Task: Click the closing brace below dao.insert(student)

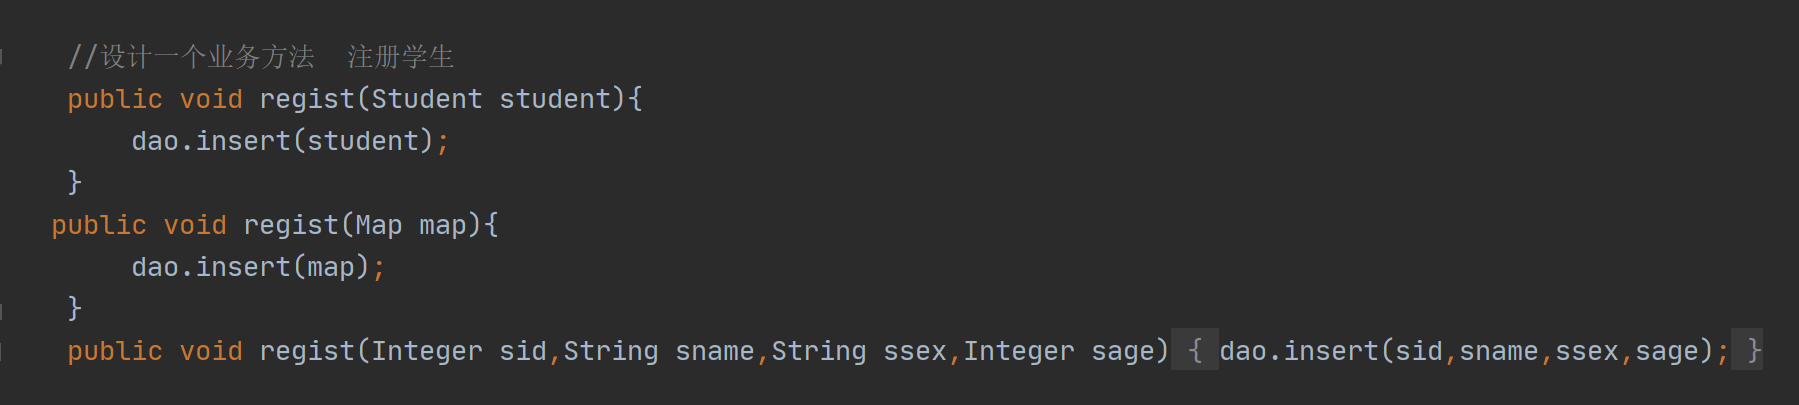Action: tap(74, 182)
